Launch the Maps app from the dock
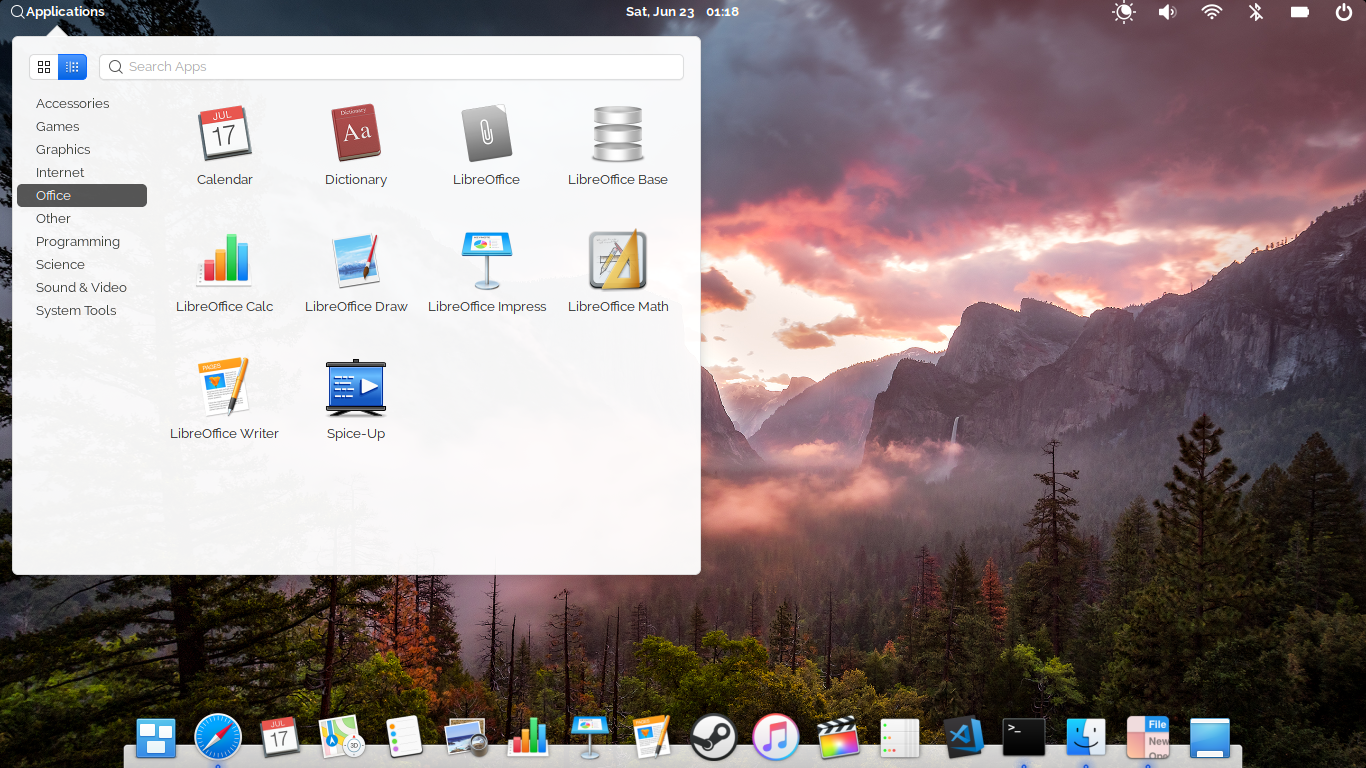The image size is (1366, 768). click(x=342, y=738)
